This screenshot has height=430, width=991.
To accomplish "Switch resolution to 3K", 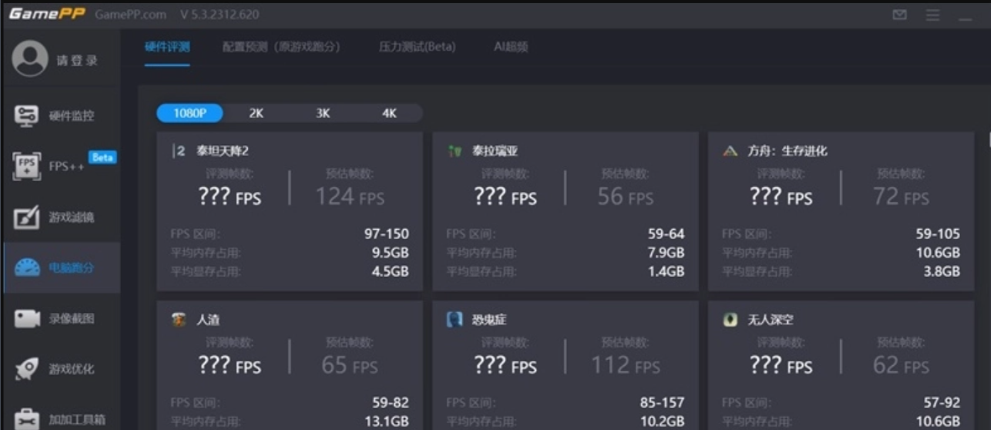I will click(x=323, y=113).
